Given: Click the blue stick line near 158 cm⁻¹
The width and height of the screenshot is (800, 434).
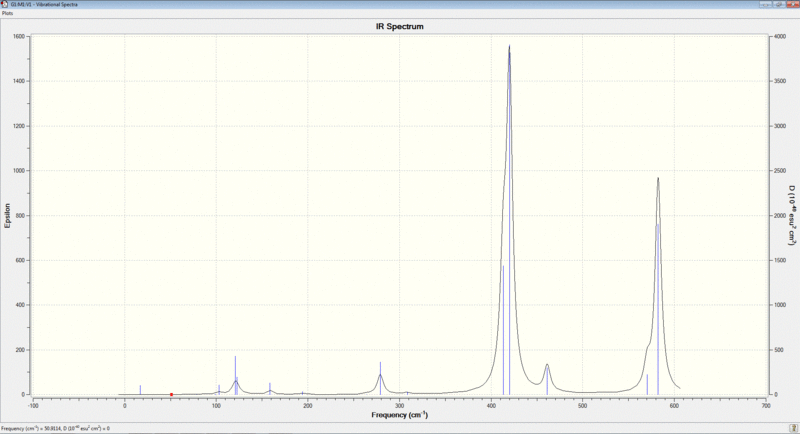Looking at the screenshot, I should coord(270,389).
